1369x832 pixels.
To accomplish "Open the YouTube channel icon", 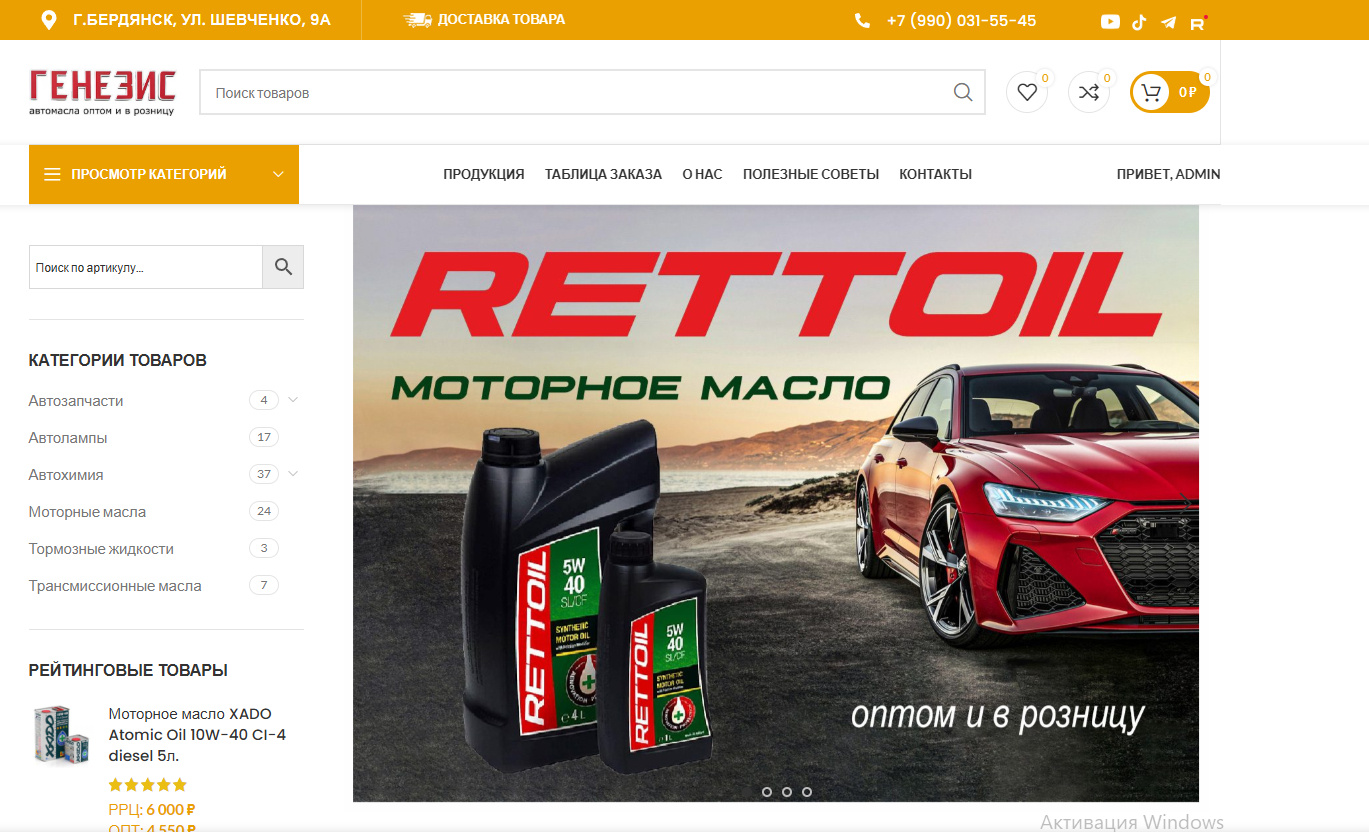I will pos(1110,22).
